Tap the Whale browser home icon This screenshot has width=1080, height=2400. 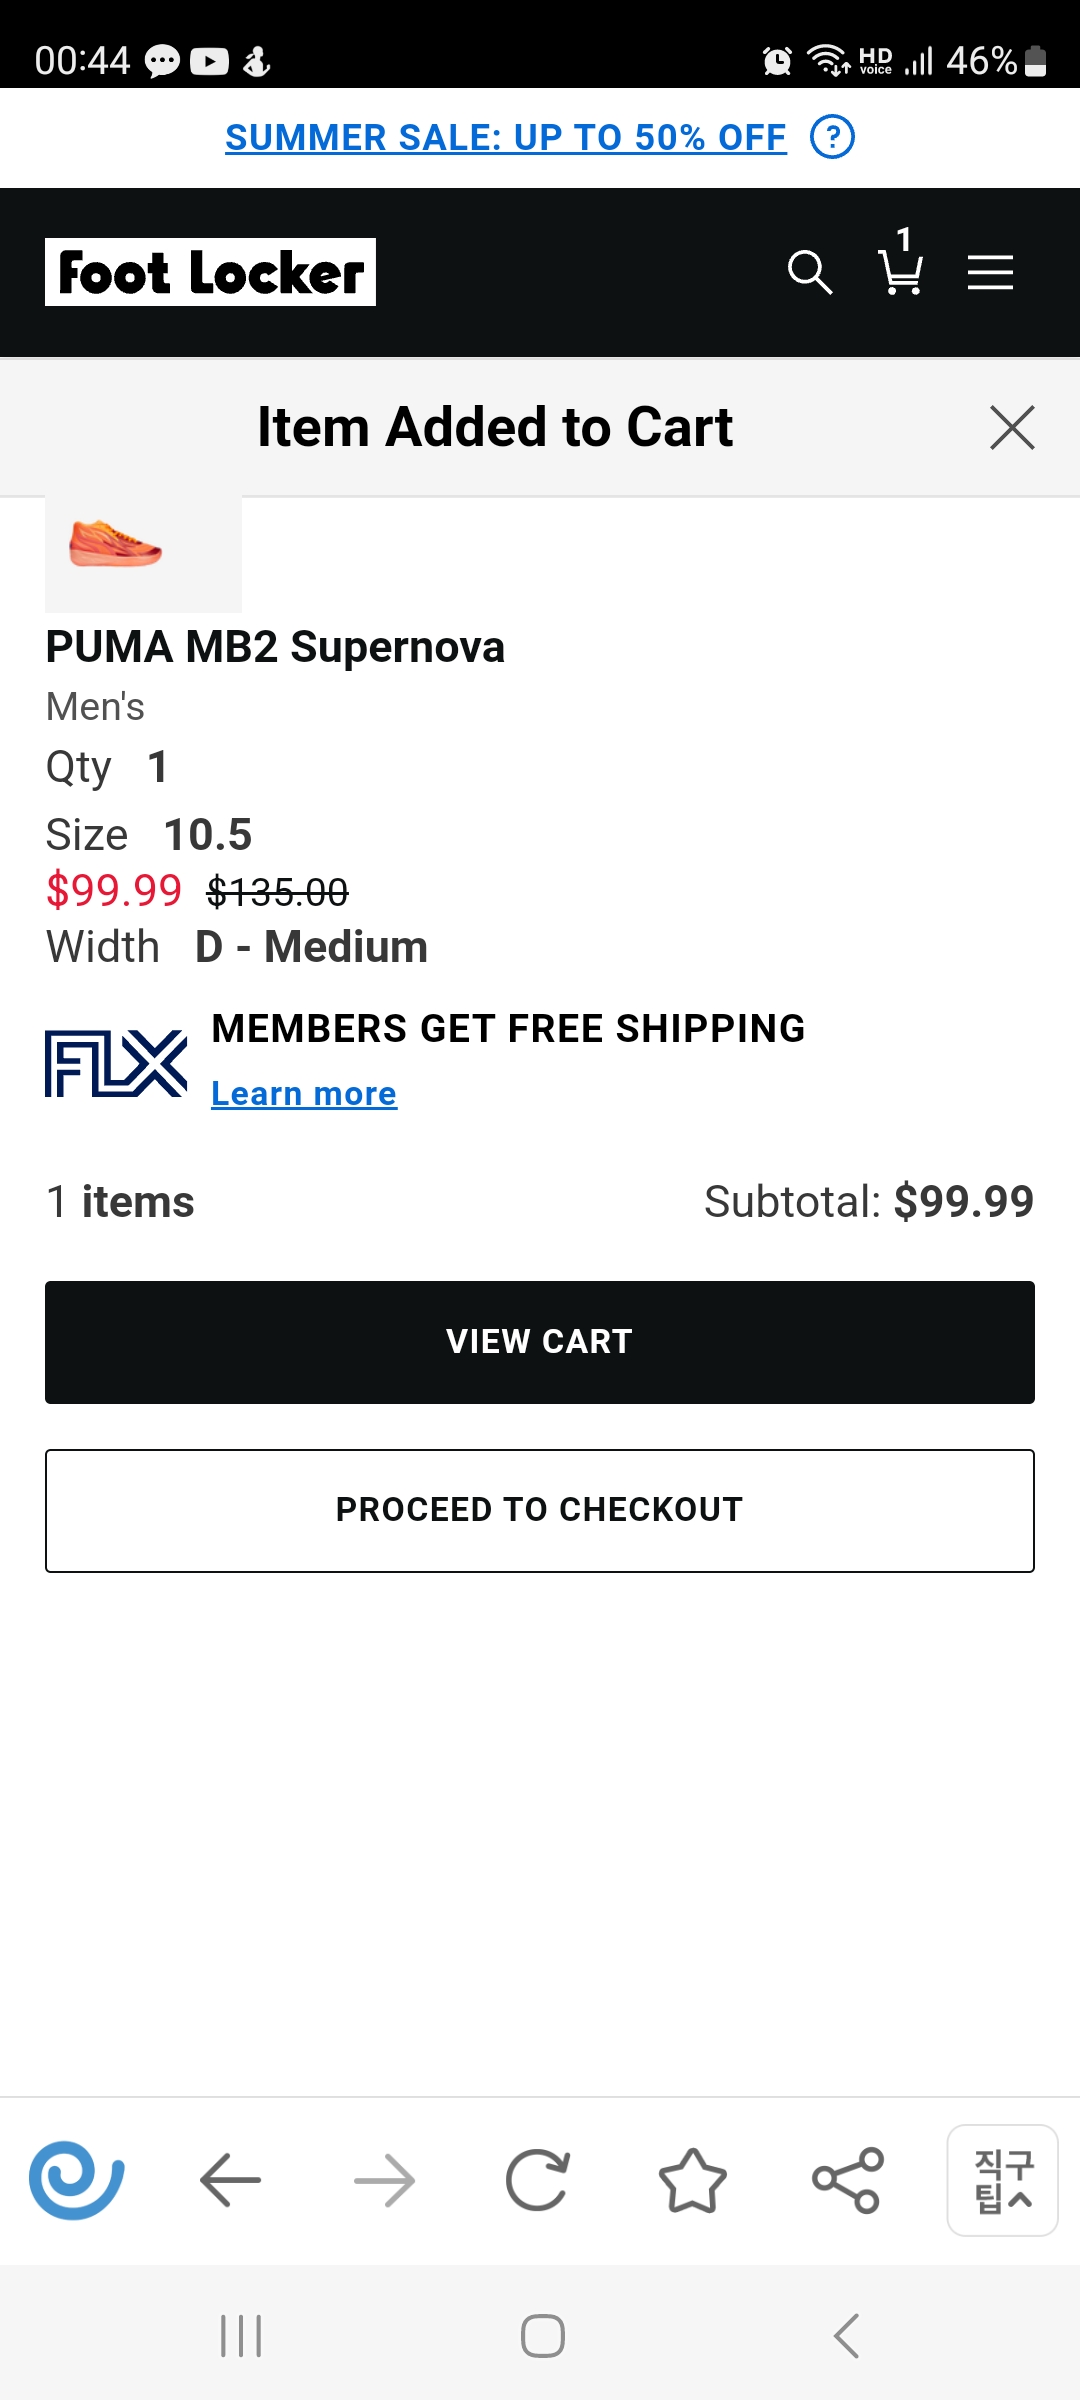pos(76,2180)
